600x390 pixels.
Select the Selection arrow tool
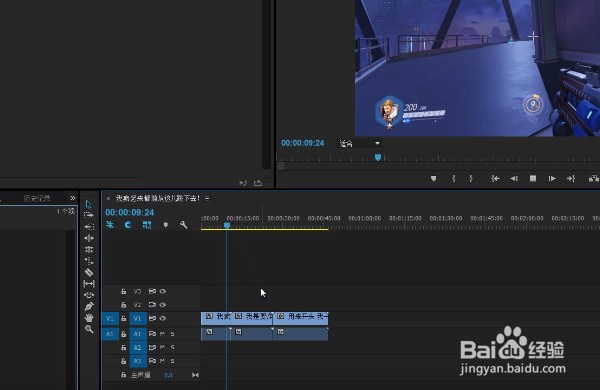pos(89,204)
